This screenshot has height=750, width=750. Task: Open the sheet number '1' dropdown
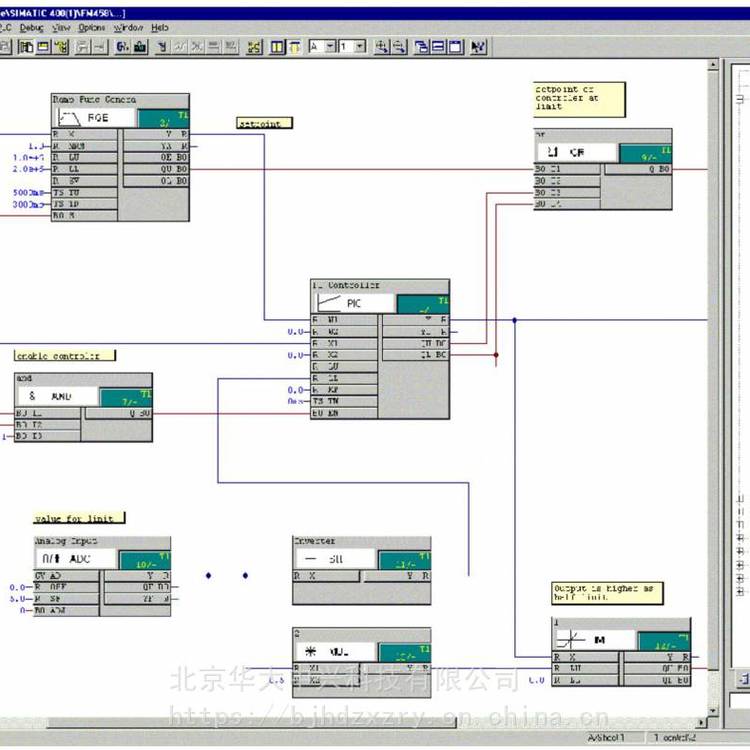tap(360, 46)
